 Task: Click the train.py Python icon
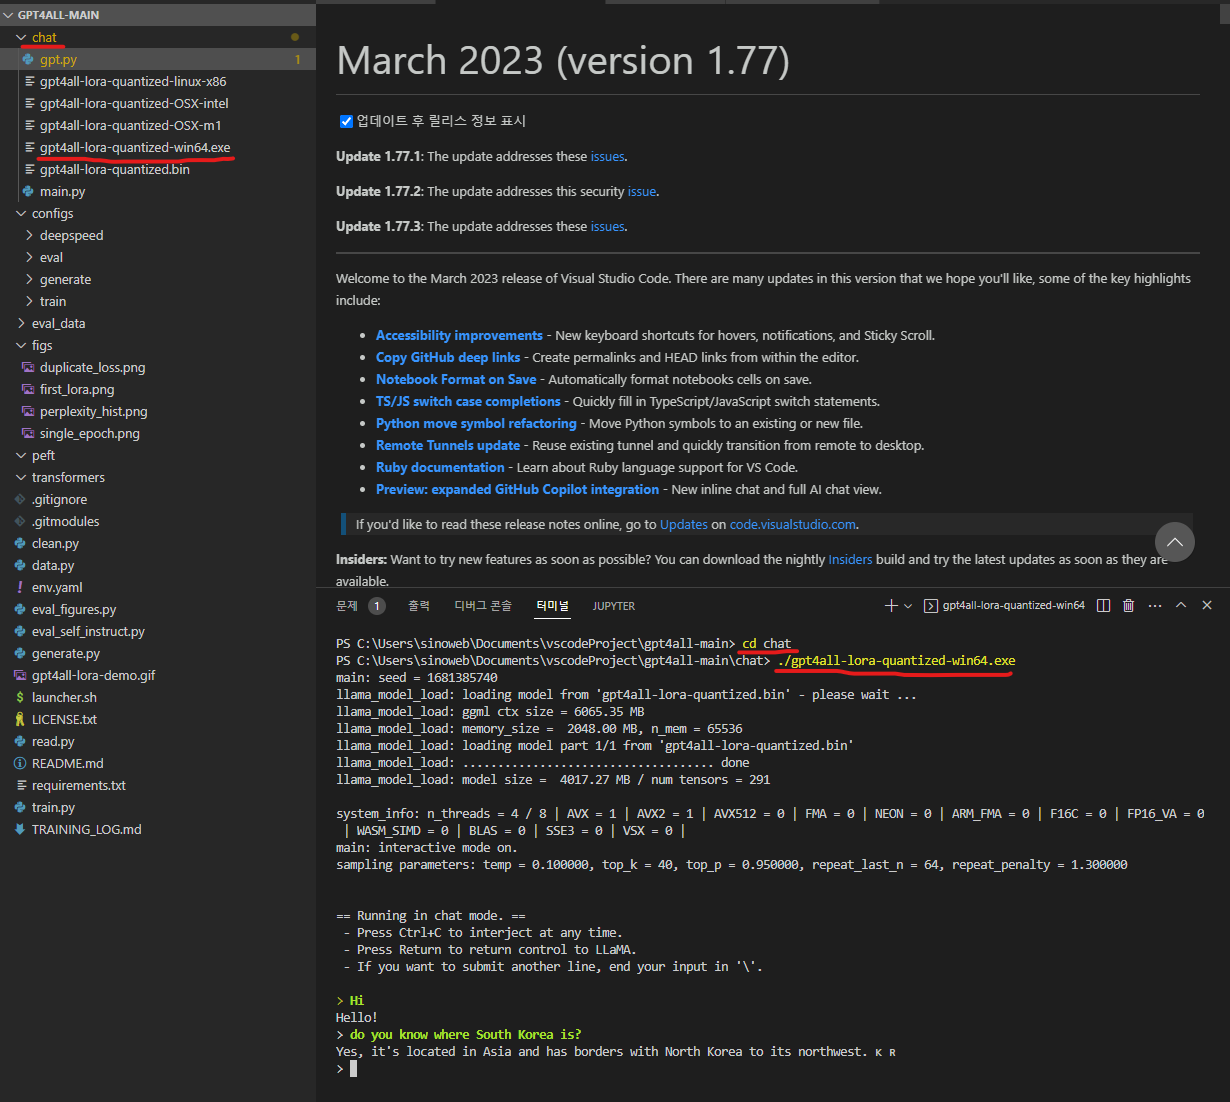coord(20,807)
